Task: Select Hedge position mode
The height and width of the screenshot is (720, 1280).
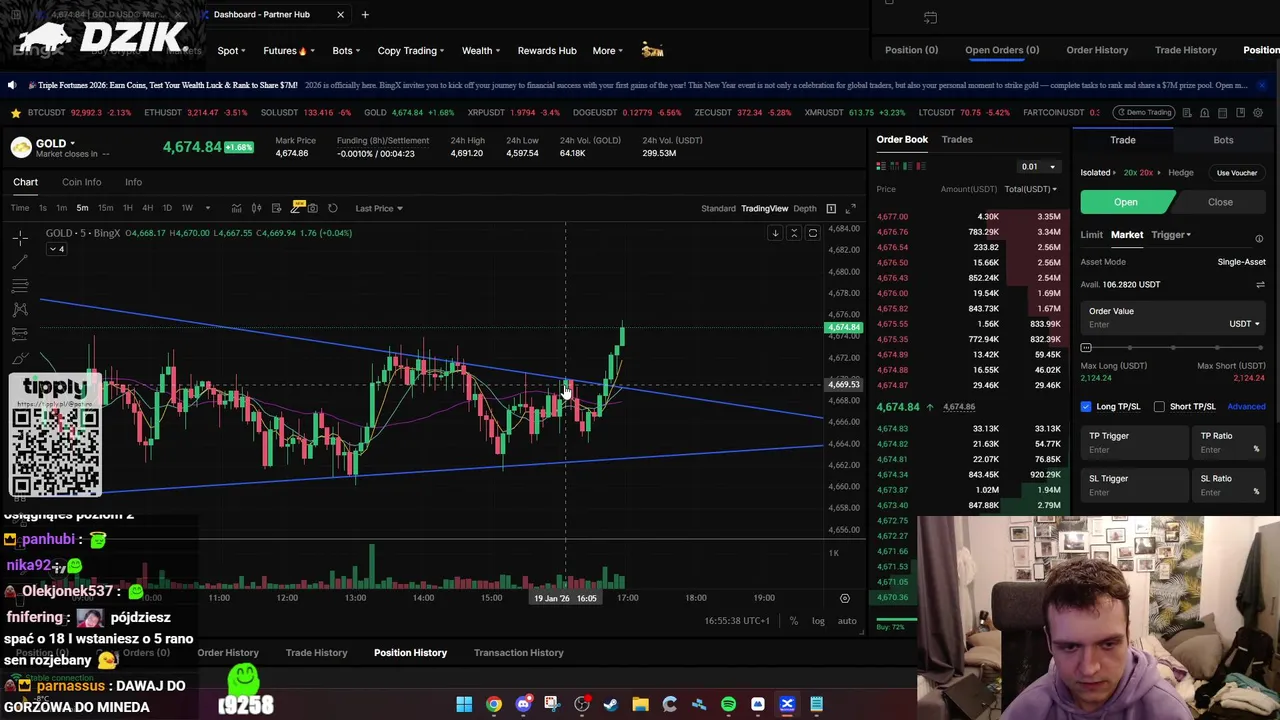Action: (1180, 173)
